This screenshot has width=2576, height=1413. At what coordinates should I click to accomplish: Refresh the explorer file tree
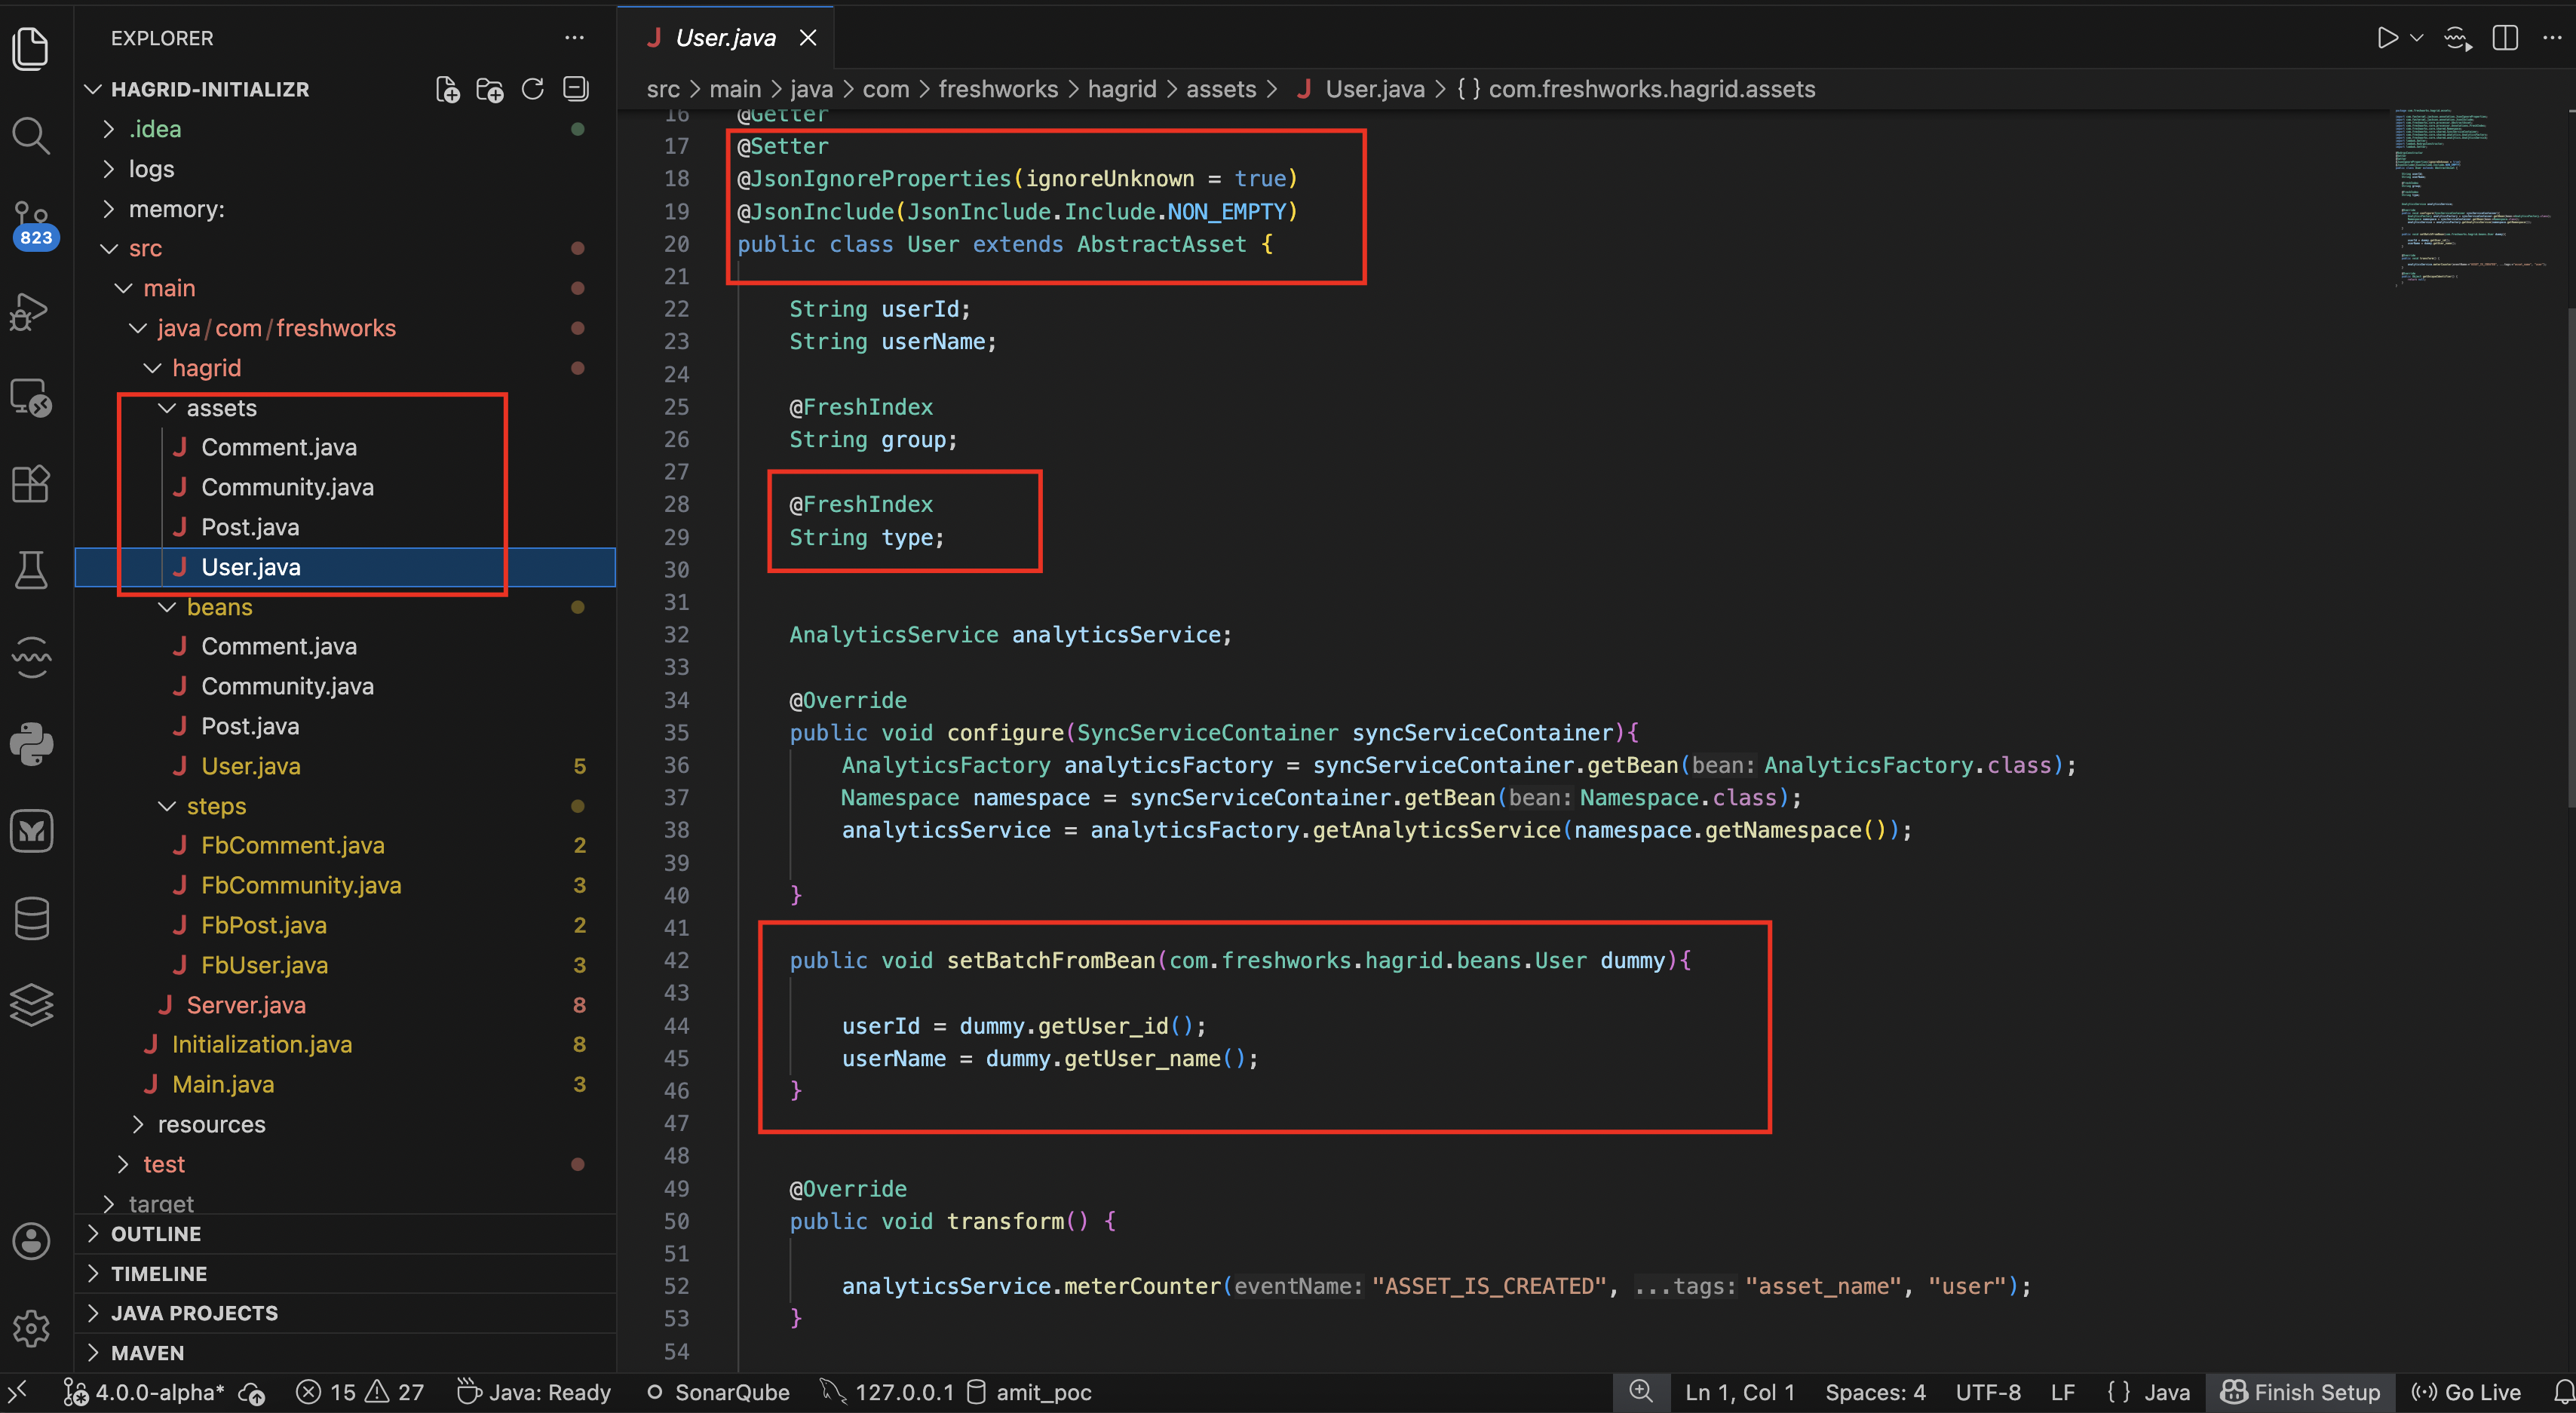(533, 89)
